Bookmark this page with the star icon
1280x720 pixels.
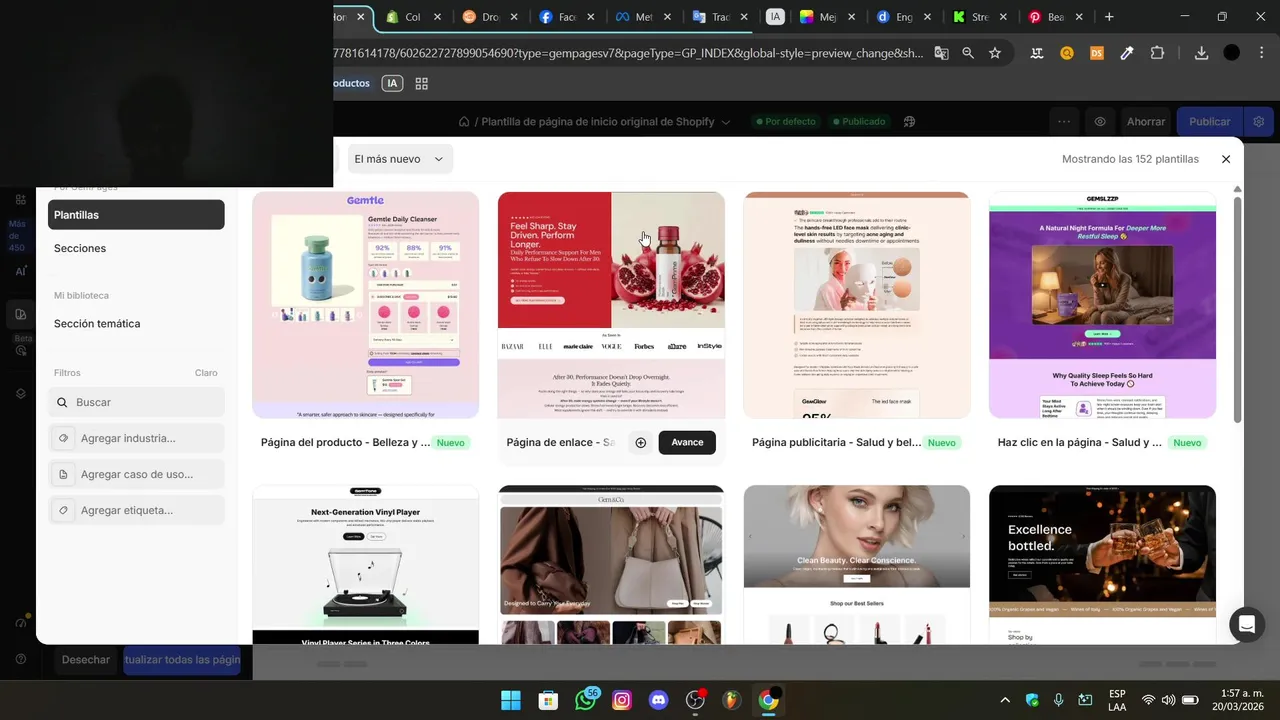[x=995, y=53]
